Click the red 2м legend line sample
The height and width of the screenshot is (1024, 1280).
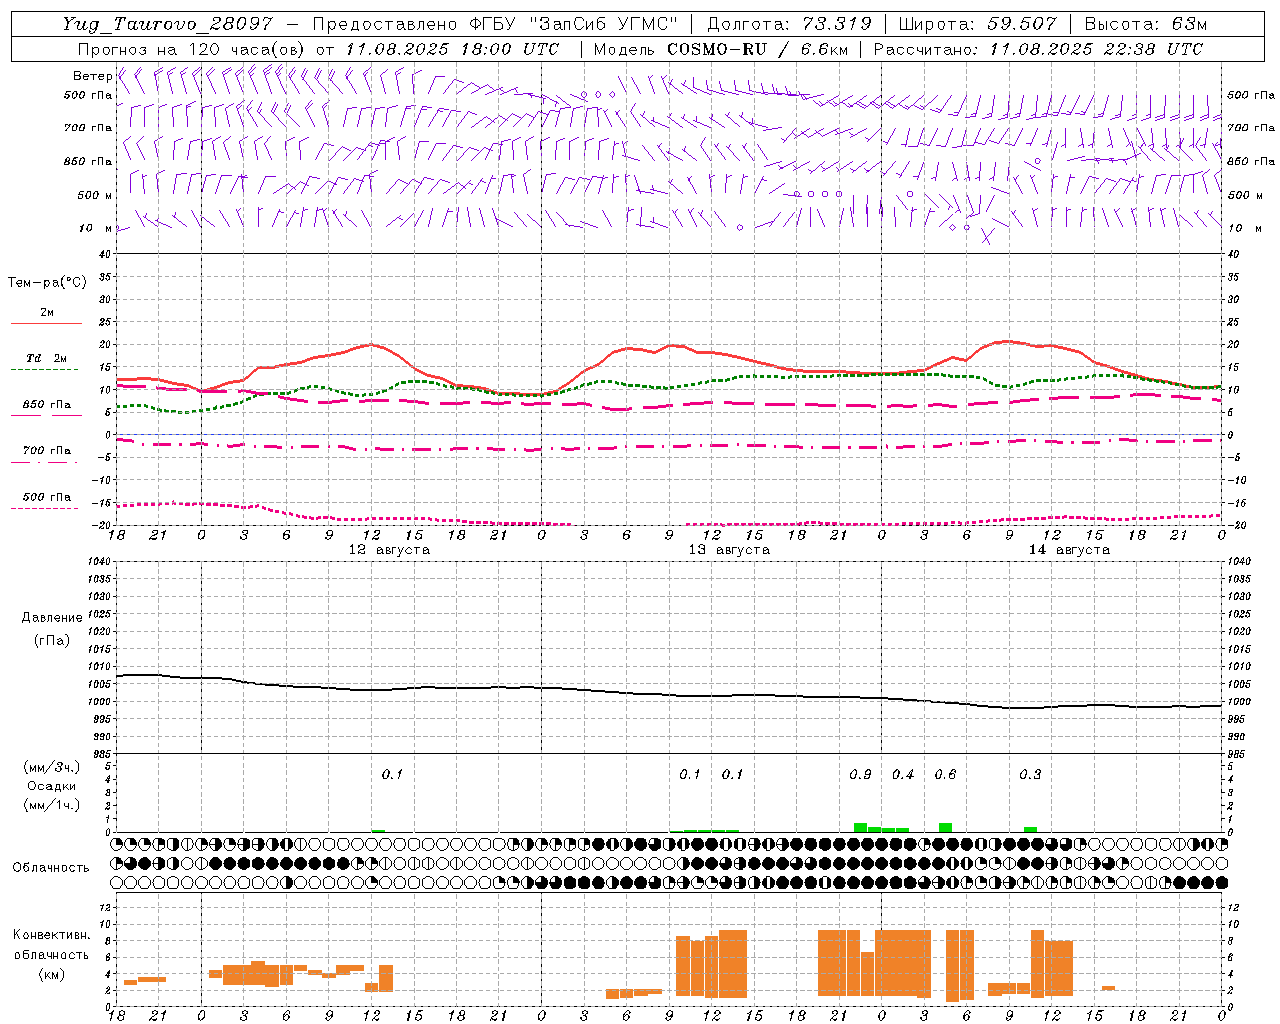[46, 323]
